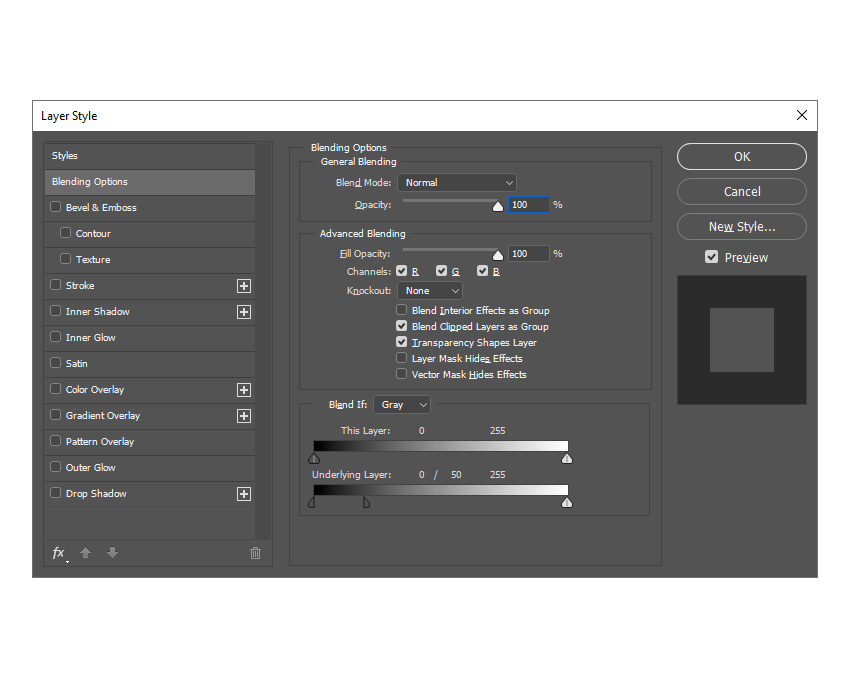Screen dimensions: 850x678
Task: Open the Blend If channel dropdown
Action: coord(401,404)
